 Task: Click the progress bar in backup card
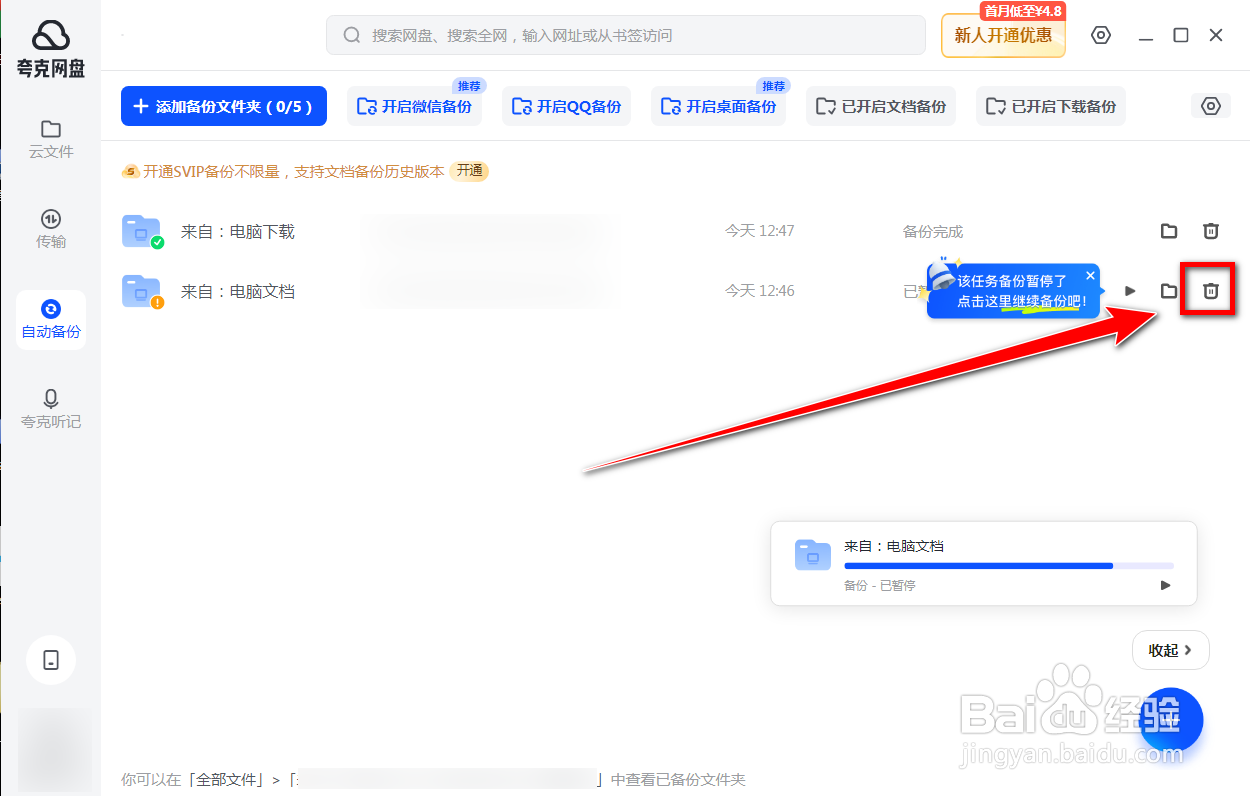click(1009, 566)
